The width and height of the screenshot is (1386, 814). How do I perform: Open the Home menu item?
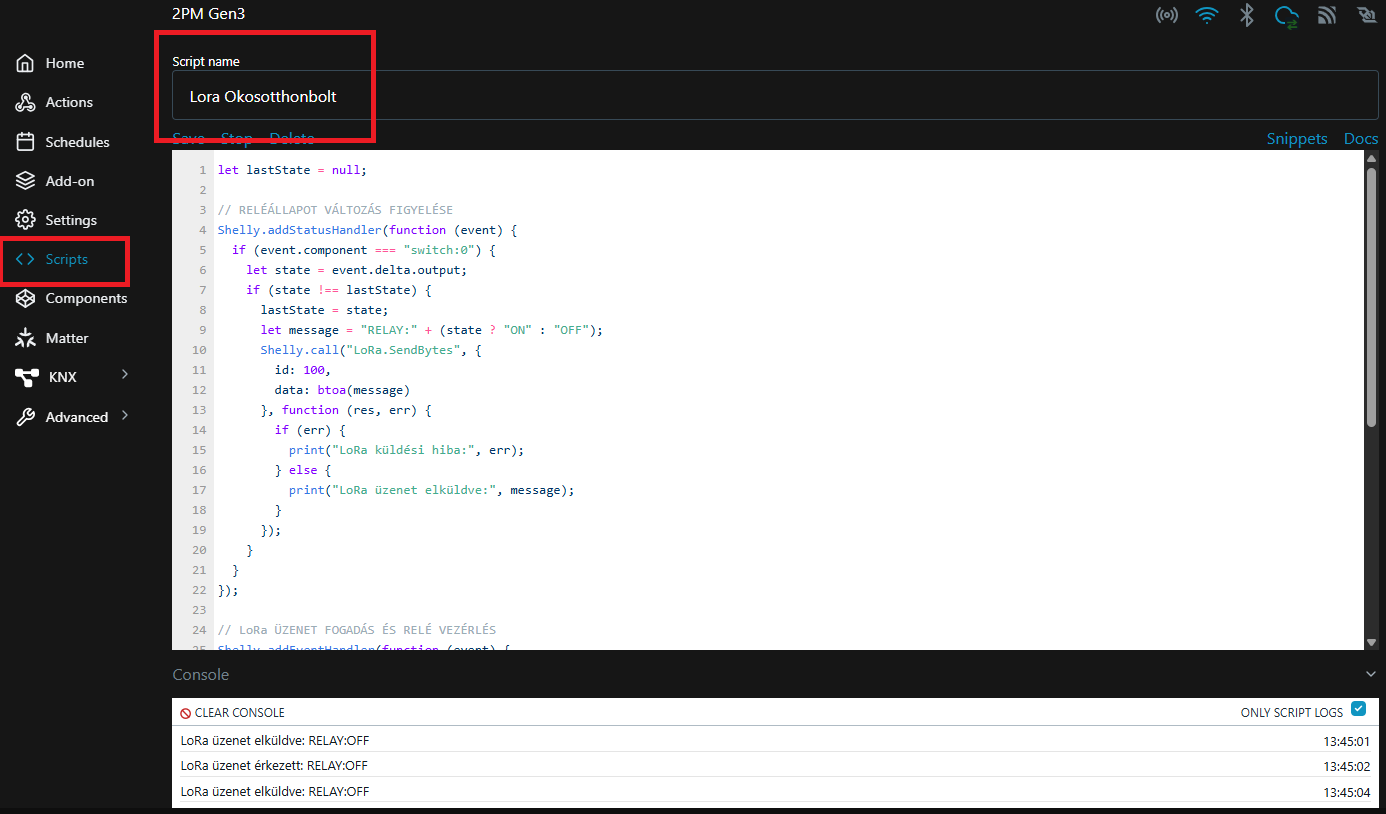65,63
